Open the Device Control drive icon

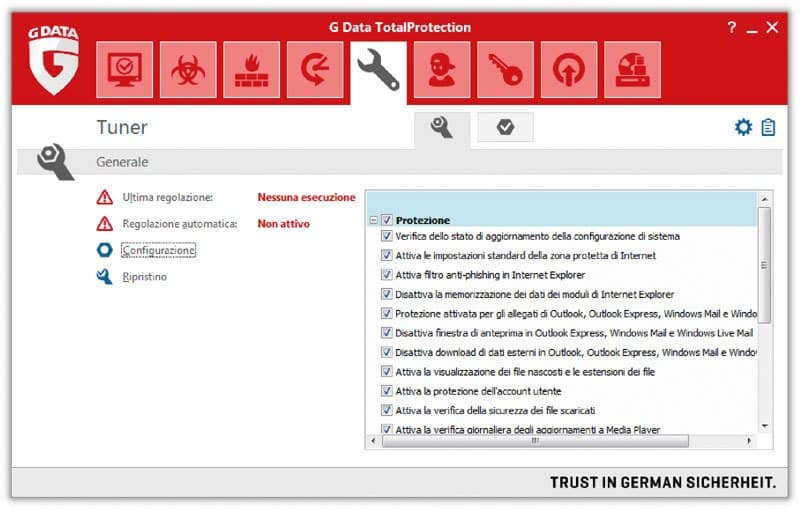coord(632,70)
